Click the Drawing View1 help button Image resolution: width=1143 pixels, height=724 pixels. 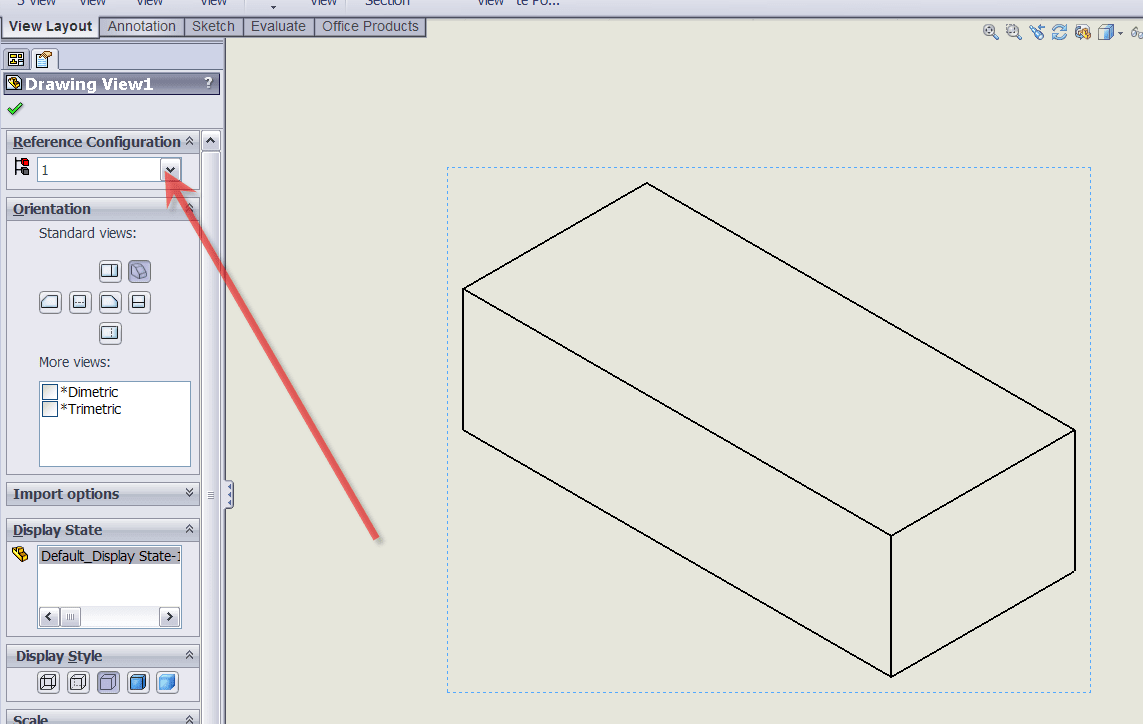(x=208, y=83)
